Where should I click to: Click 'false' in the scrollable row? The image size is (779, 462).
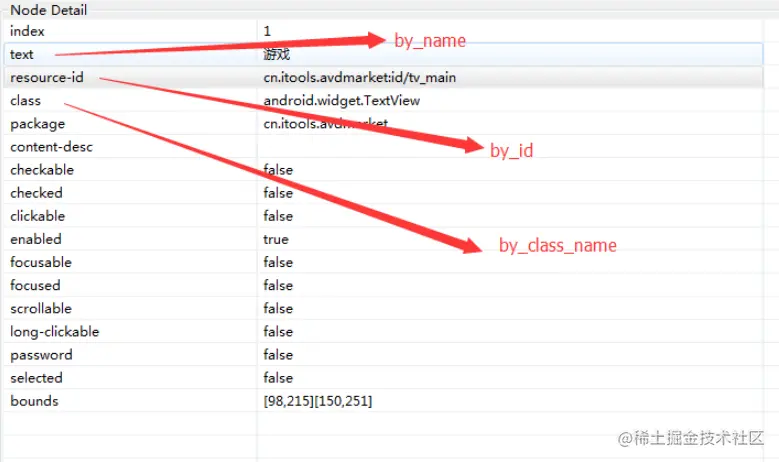278,308
